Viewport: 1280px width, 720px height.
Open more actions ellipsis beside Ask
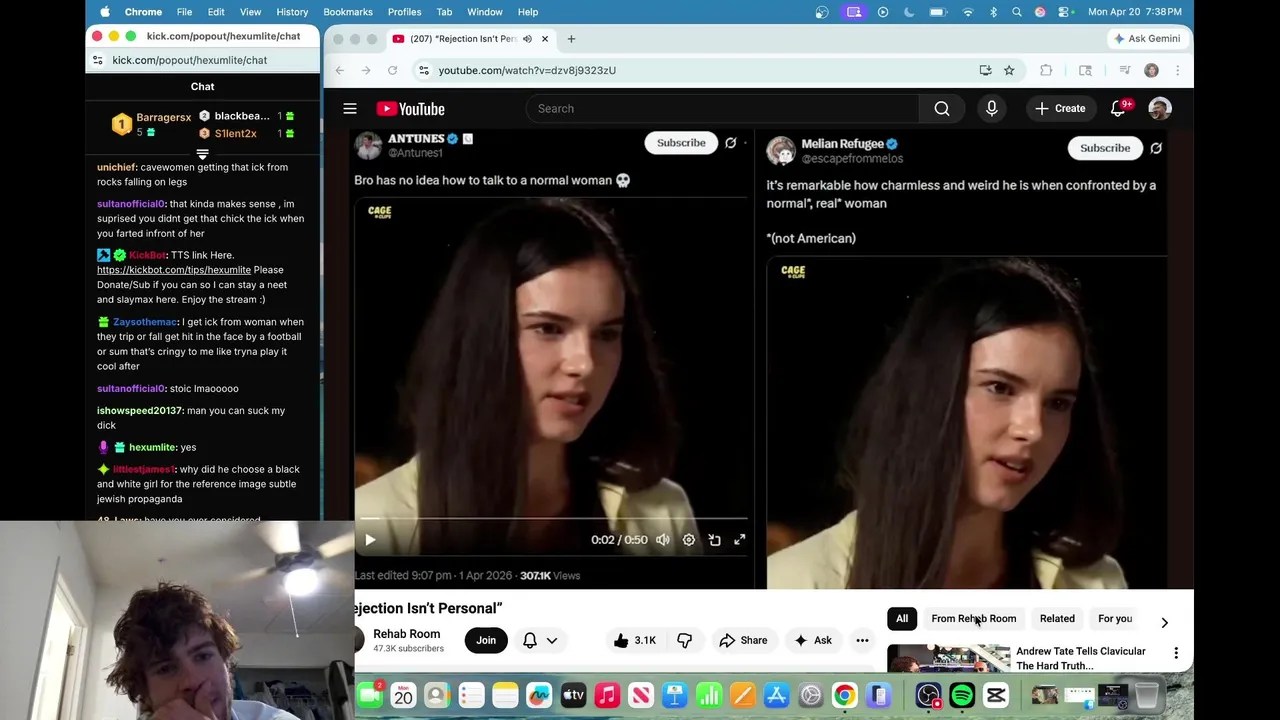[862, 640]
